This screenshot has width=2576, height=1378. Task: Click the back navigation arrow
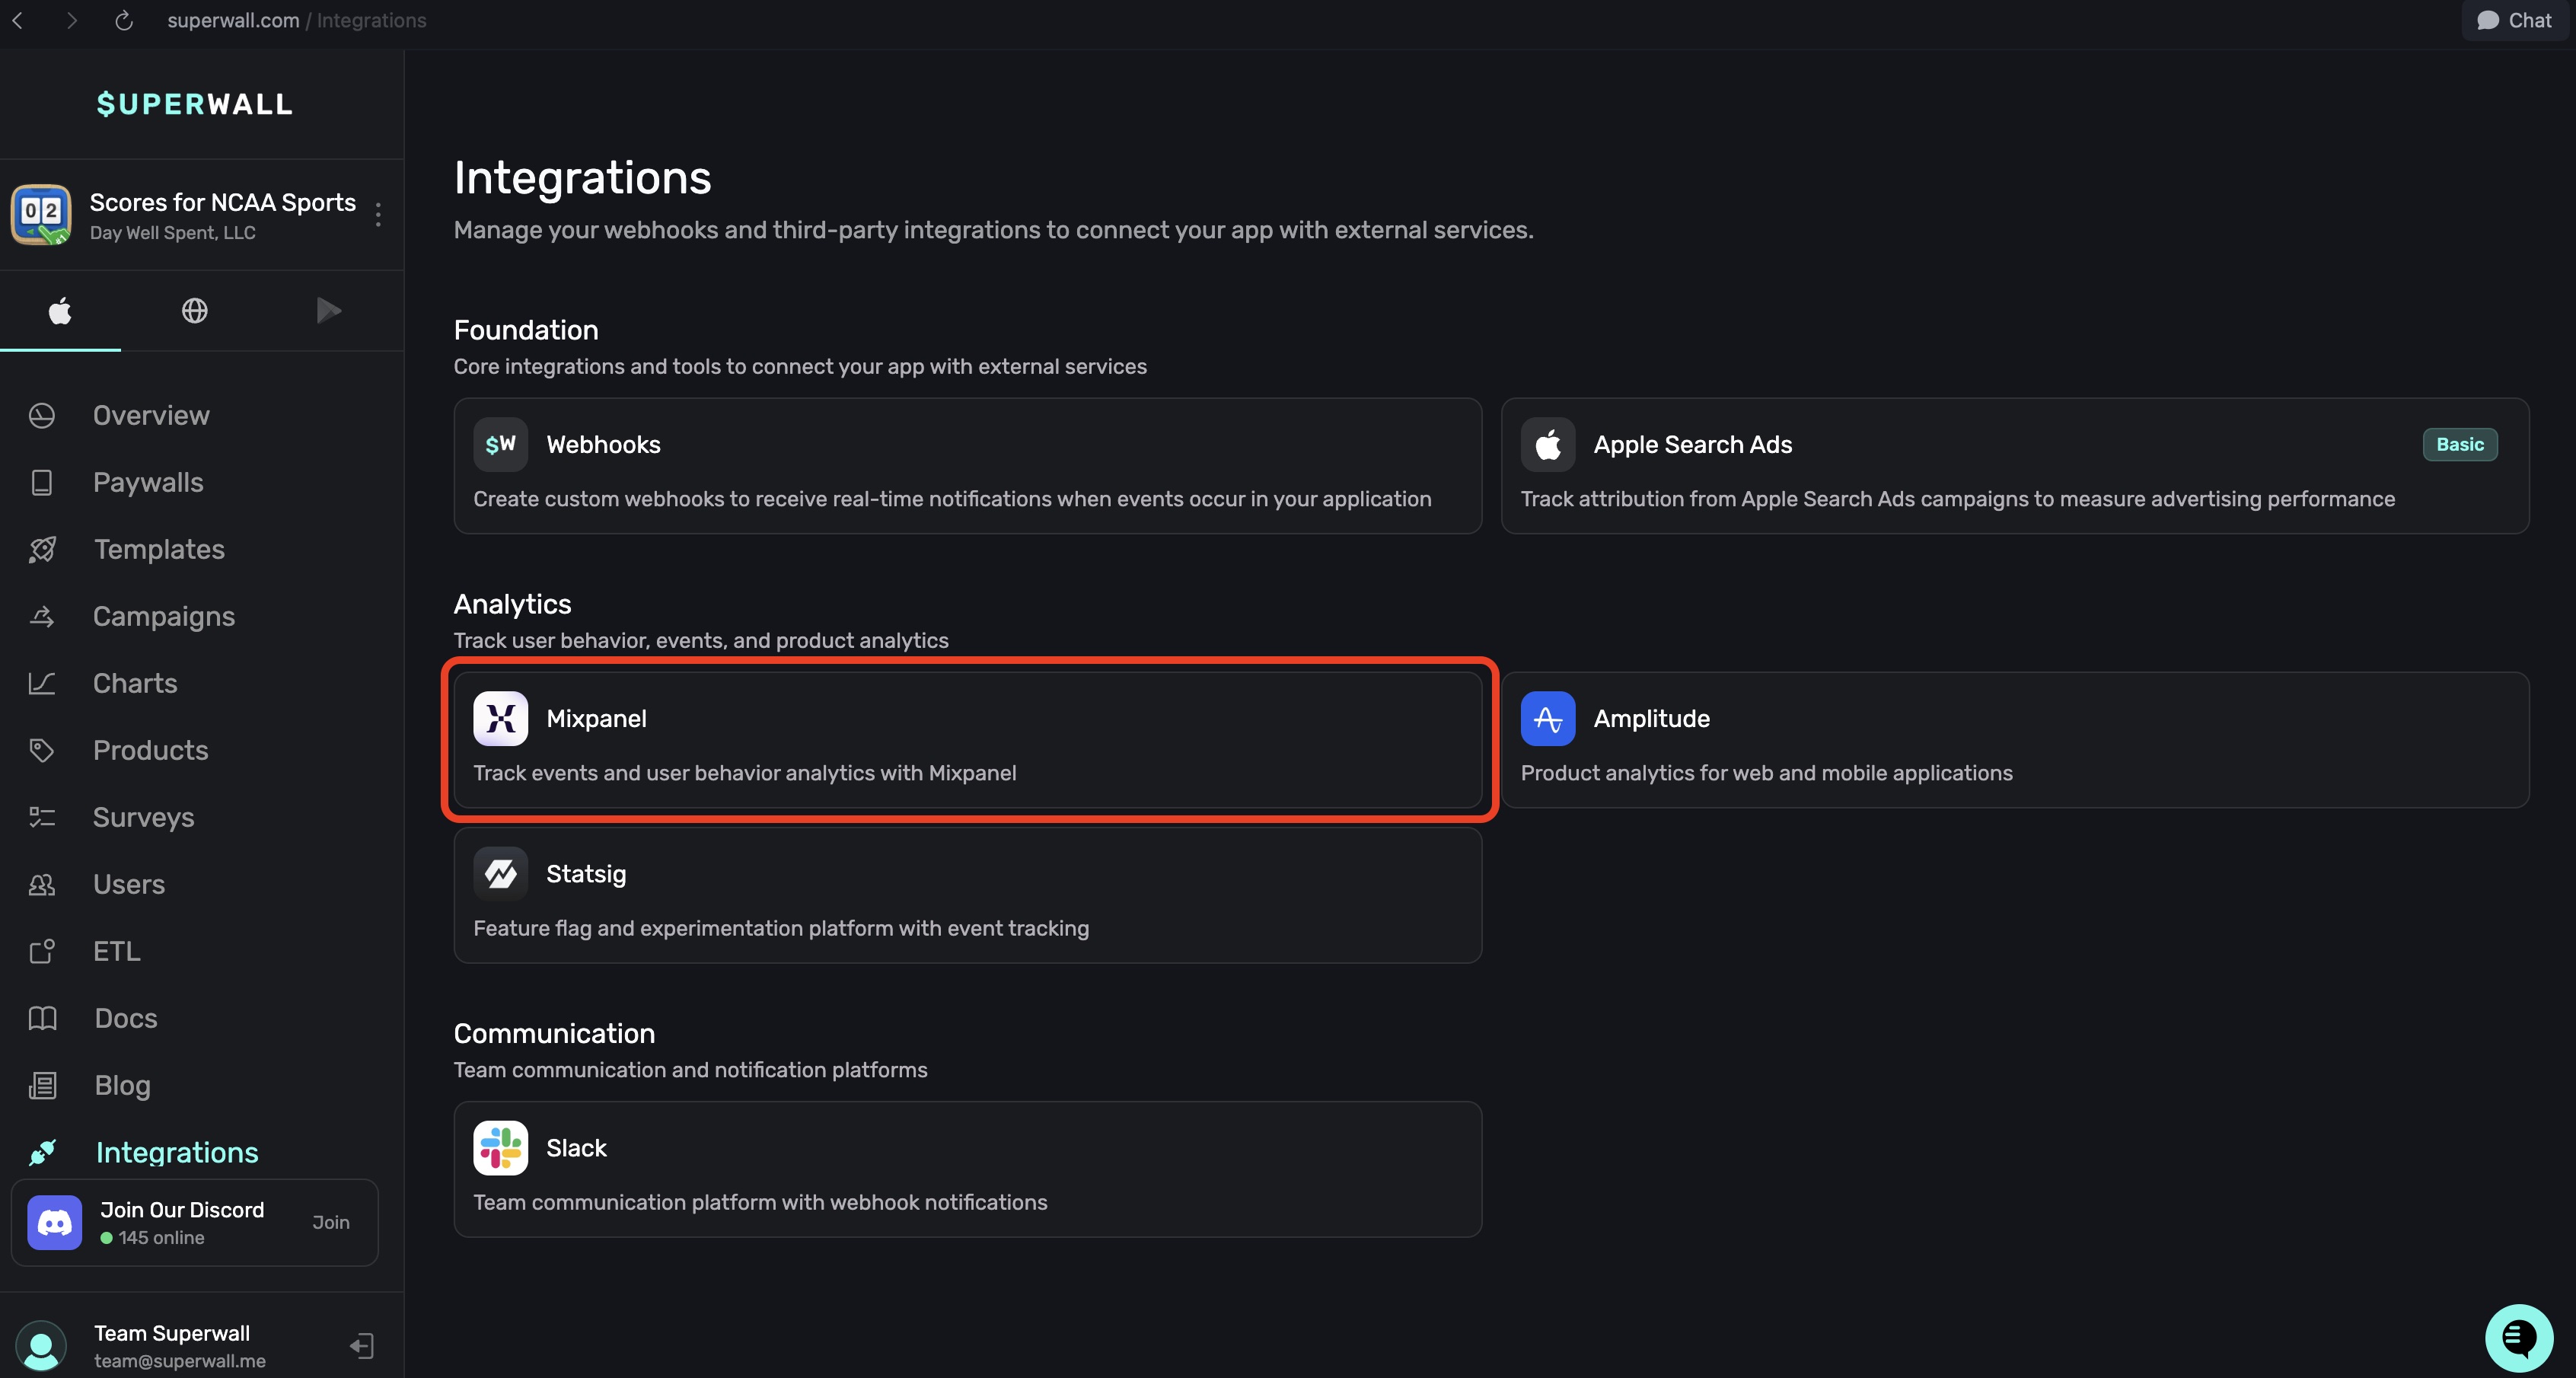(18, 21)
